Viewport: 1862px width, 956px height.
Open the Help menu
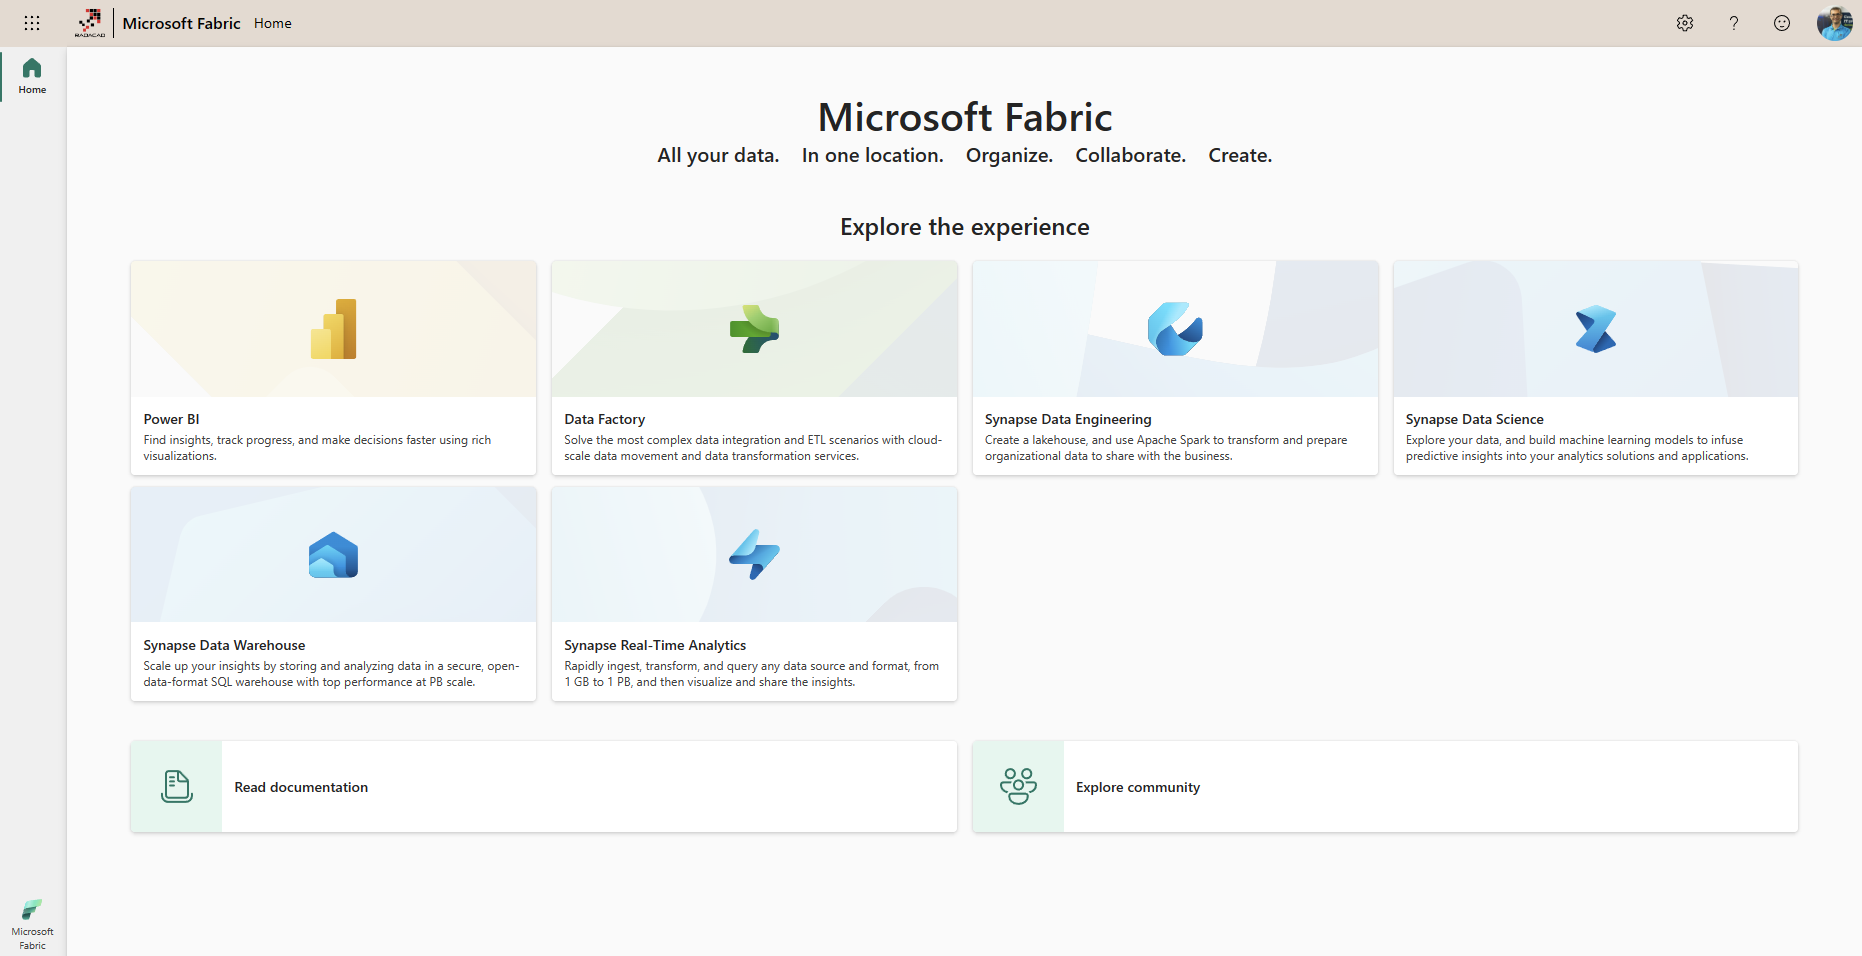pyautogui.click(x=1734, y=23)
